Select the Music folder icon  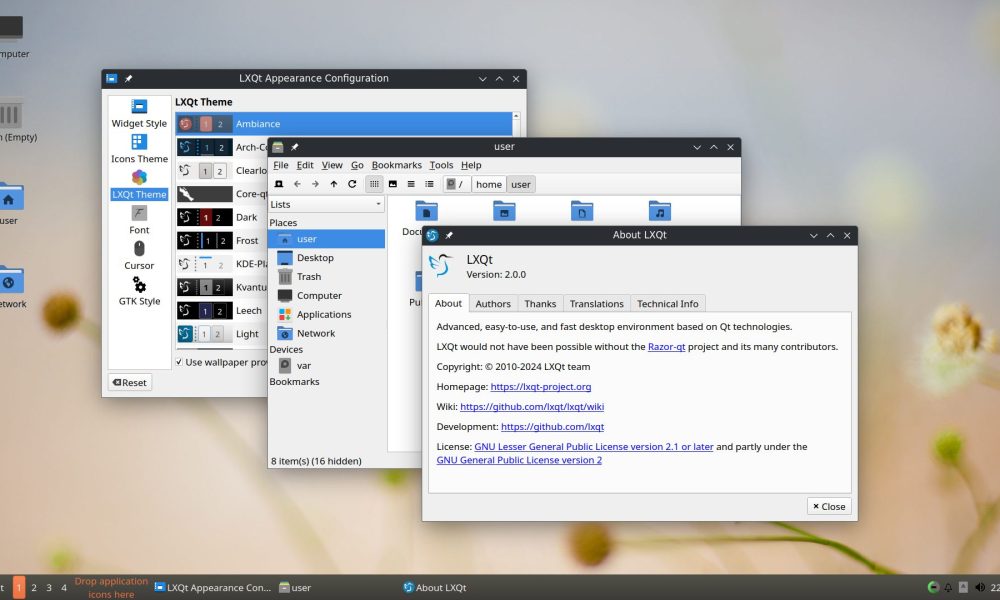[659, 210]
